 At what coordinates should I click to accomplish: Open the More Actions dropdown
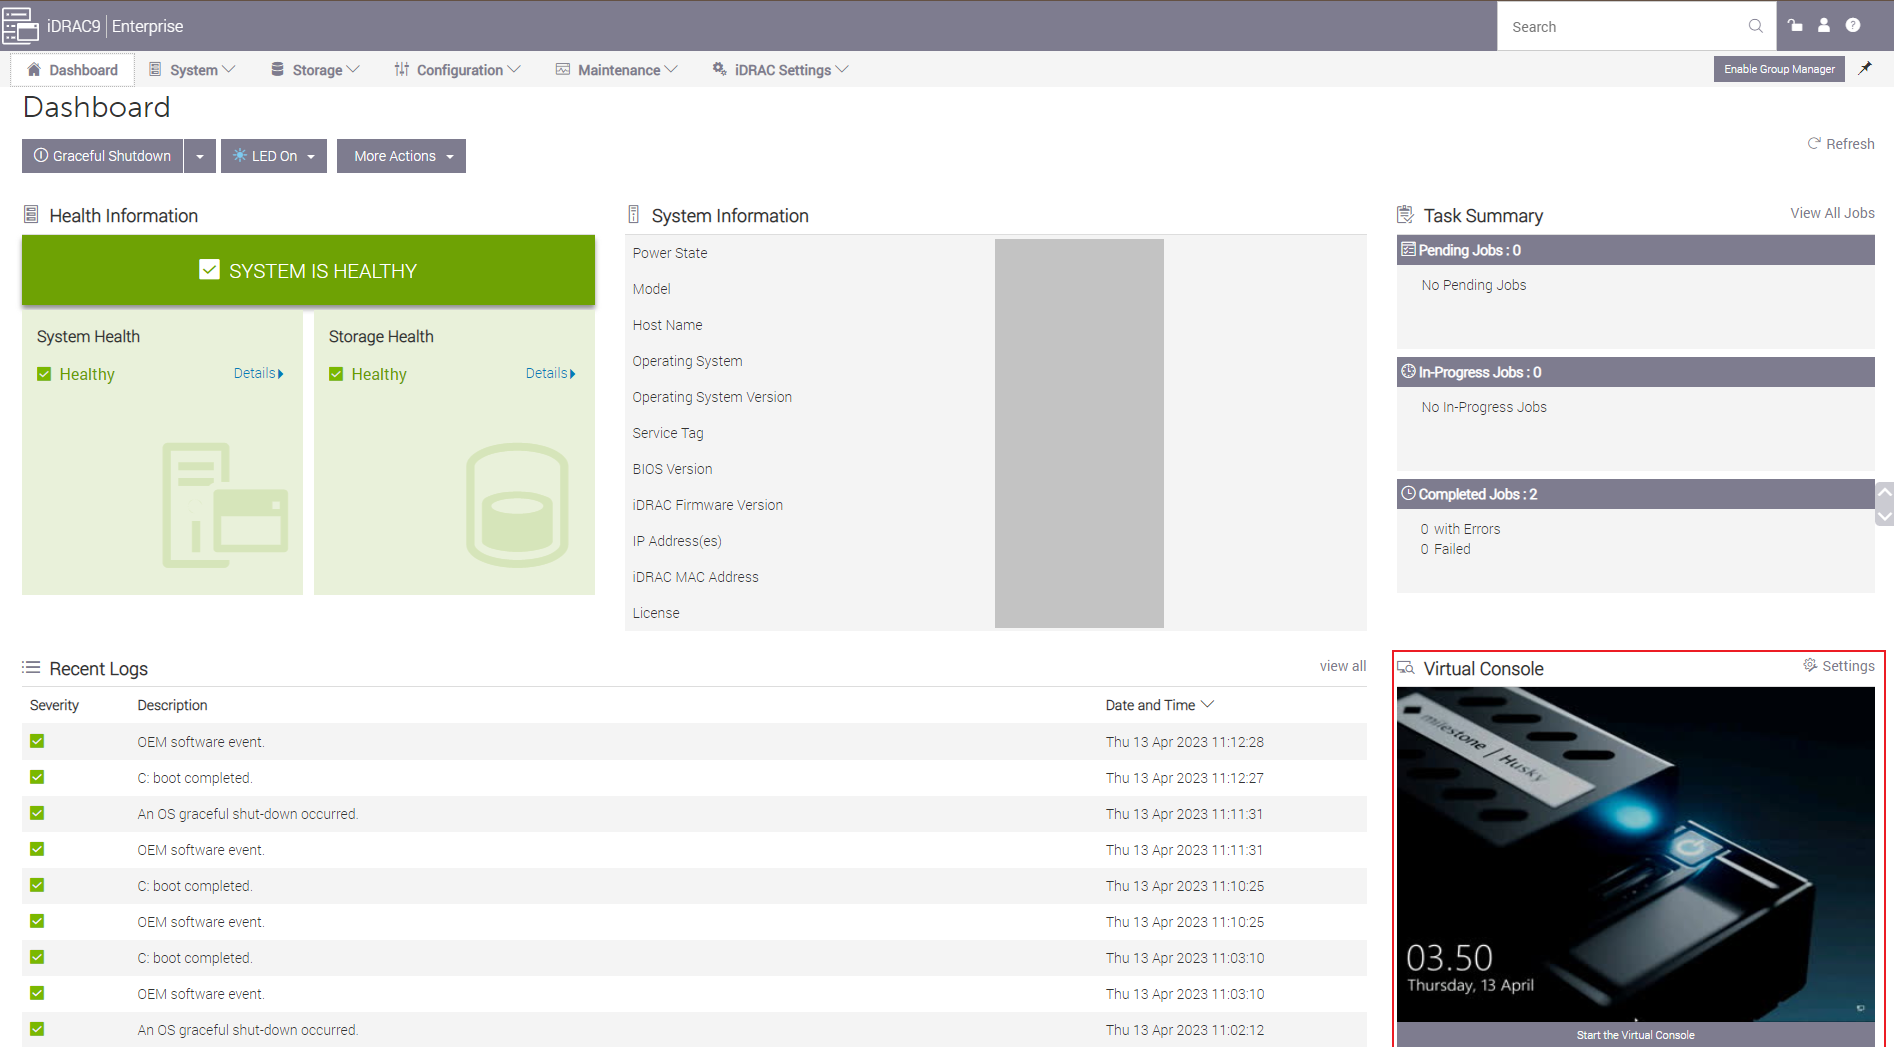tap(401, 157)
